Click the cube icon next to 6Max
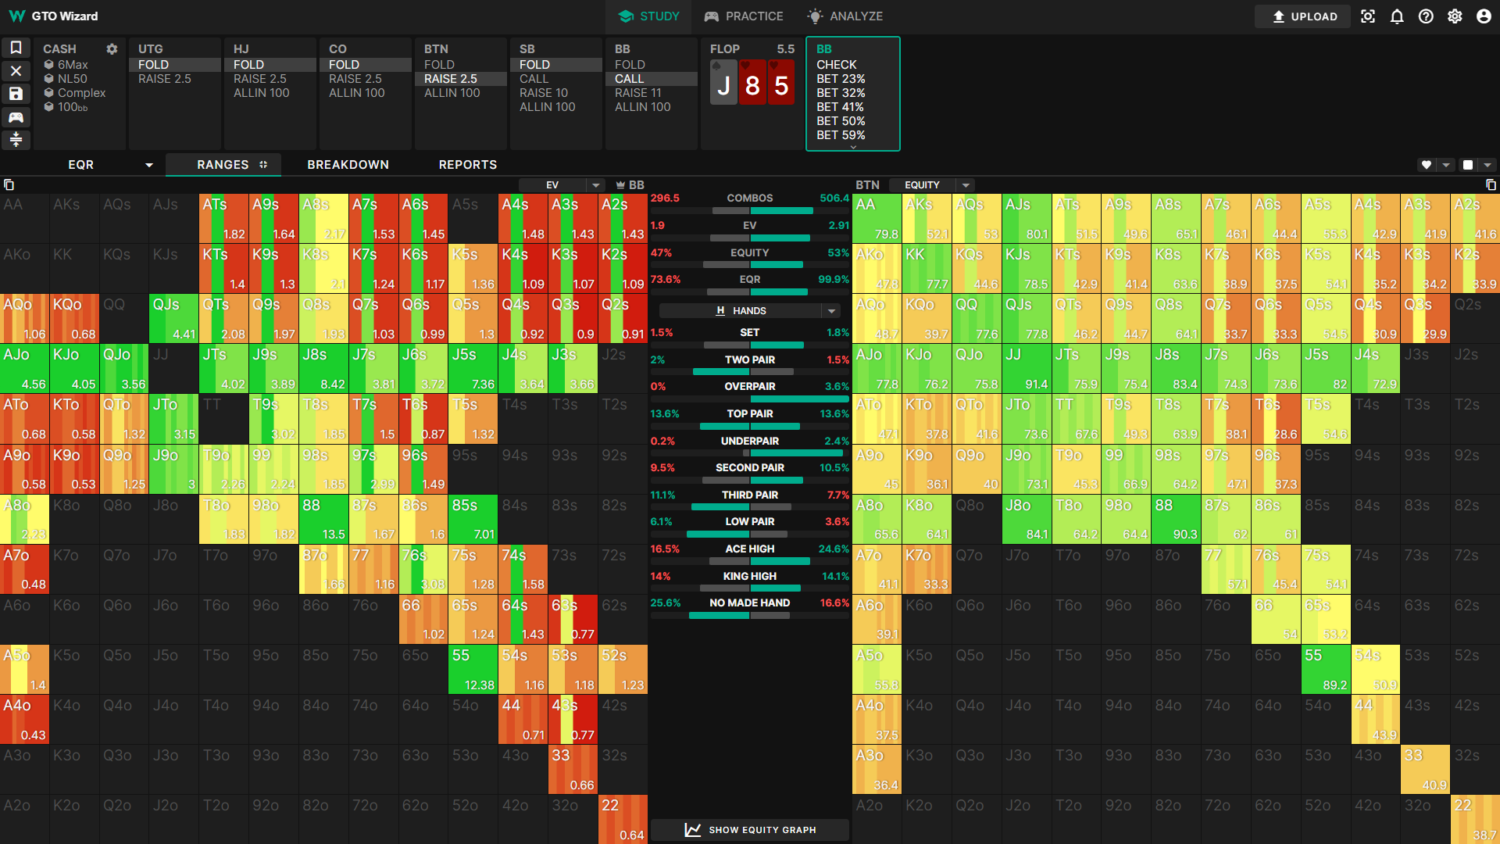The width and height of the screenshot is (1500, 844). pos(49,65)
